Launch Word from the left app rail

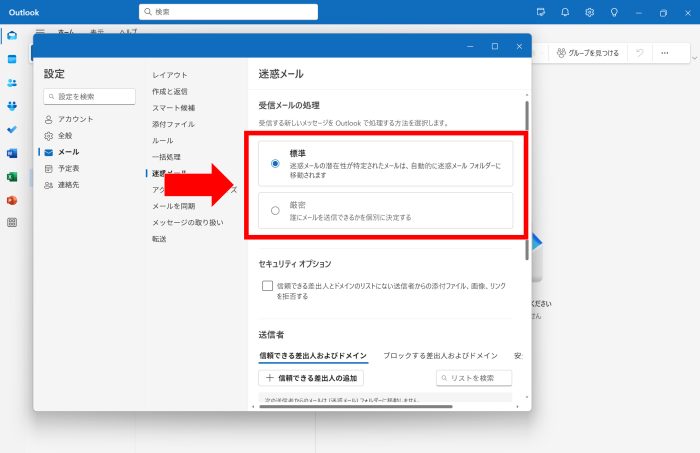(12, 153)
